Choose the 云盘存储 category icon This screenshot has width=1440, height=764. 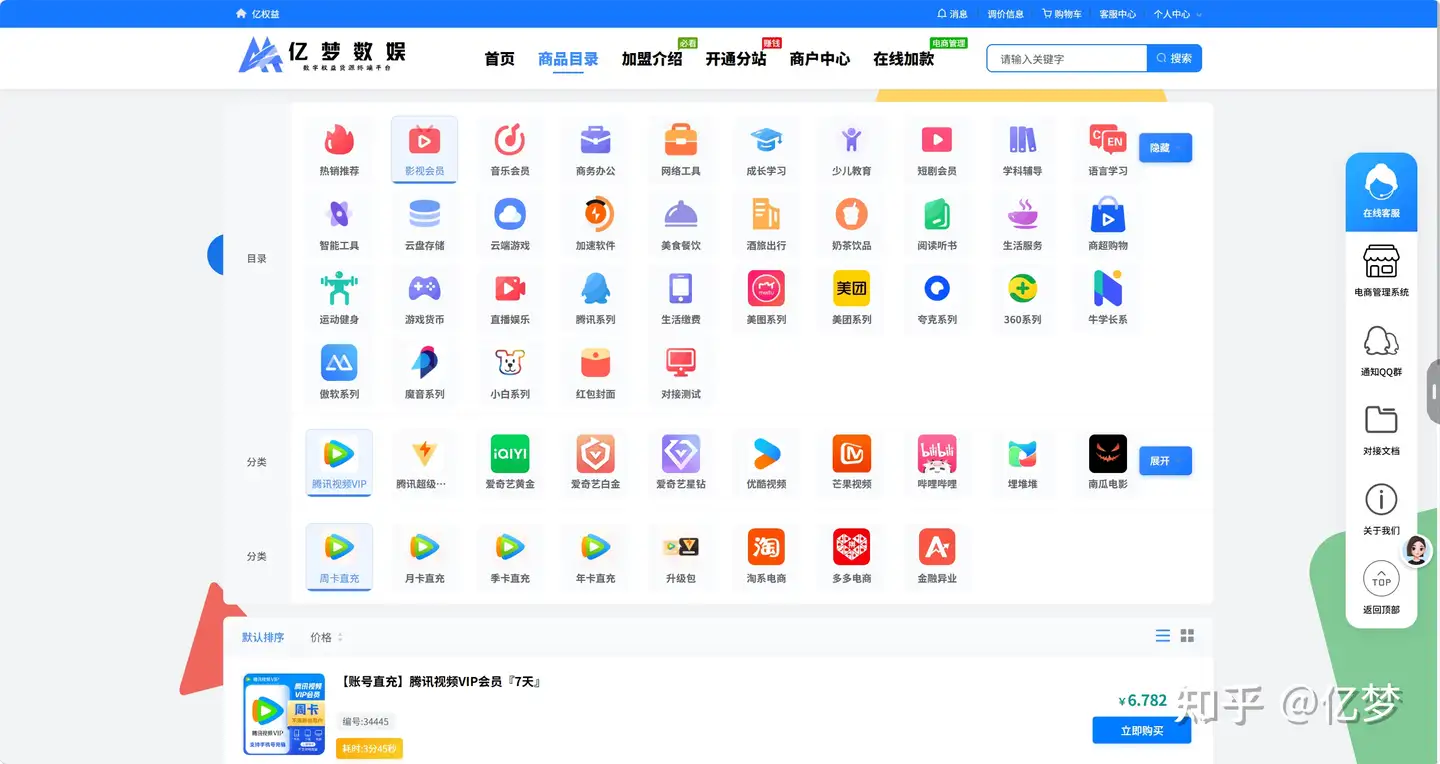425,214
